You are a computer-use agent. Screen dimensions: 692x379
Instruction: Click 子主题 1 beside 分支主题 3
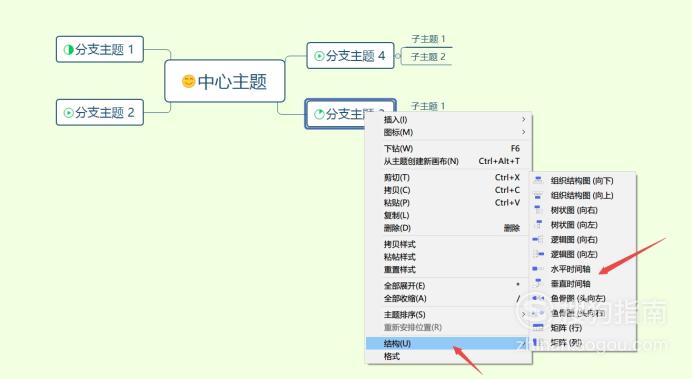coord(428,106)
